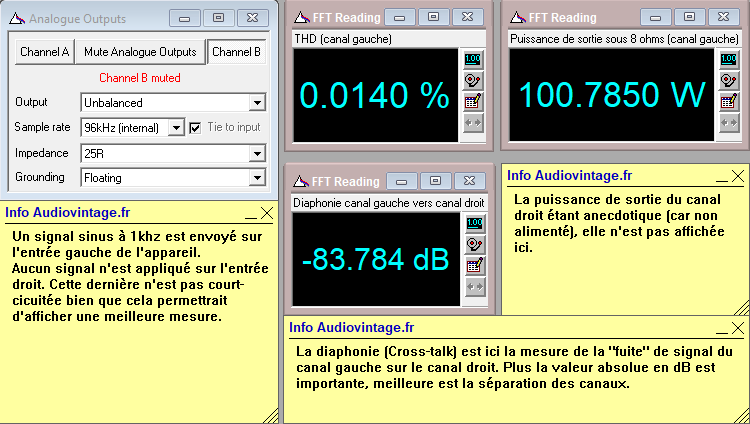Open numeric format icon in Diaphonie reading window
The width and height of the screenshot is (750, 424).
(x=474, y=223)
